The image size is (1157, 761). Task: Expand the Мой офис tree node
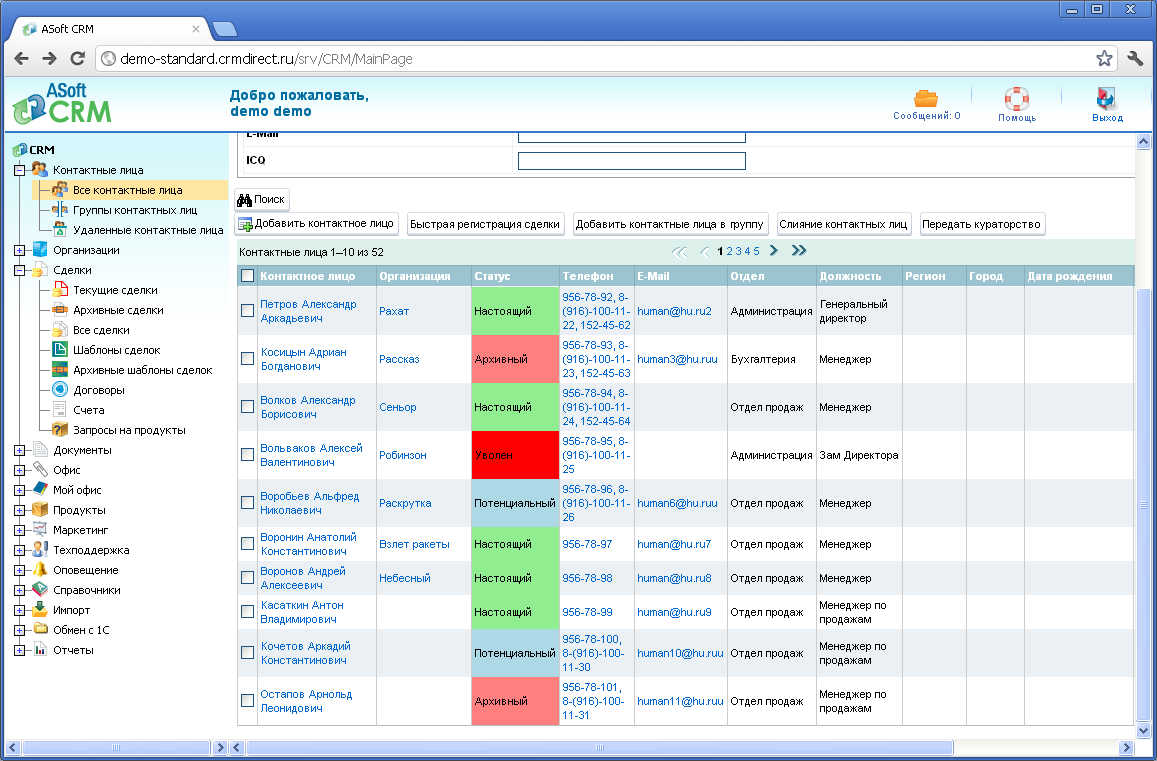click(x=19, y=490)
